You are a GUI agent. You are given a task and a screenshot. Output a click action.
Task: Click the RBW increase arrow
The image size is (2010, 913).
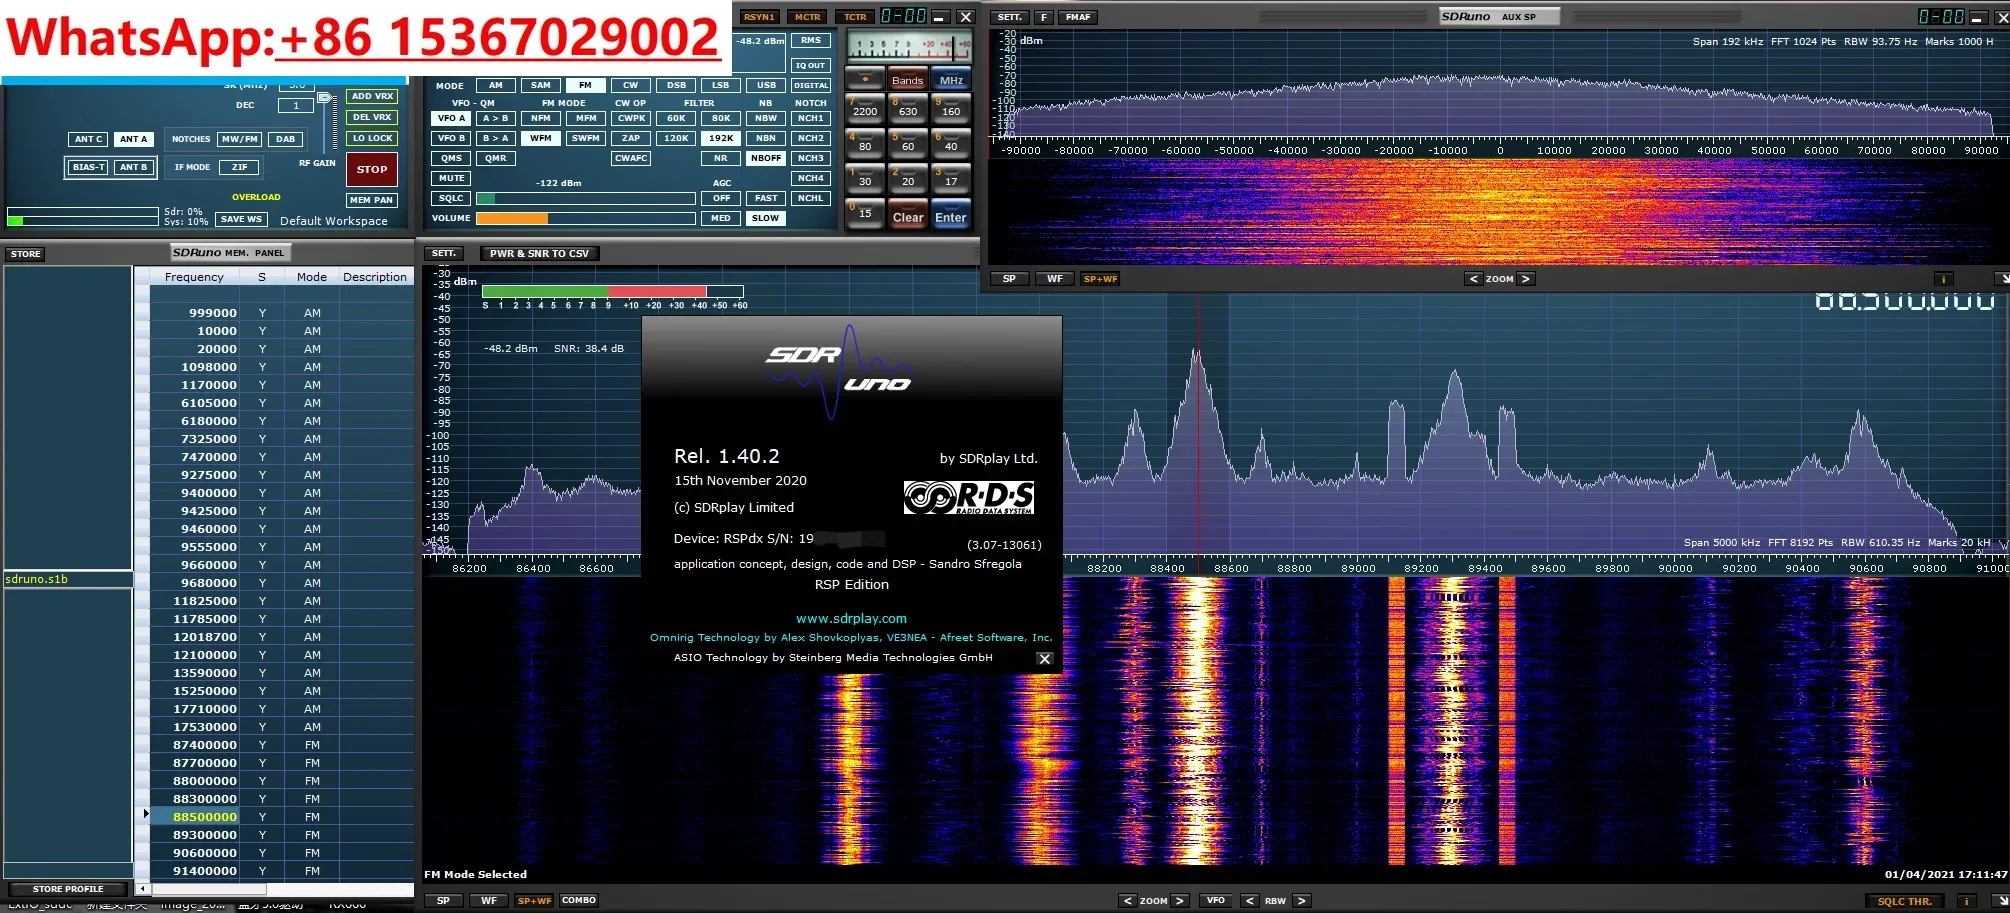click(1303, 900)
